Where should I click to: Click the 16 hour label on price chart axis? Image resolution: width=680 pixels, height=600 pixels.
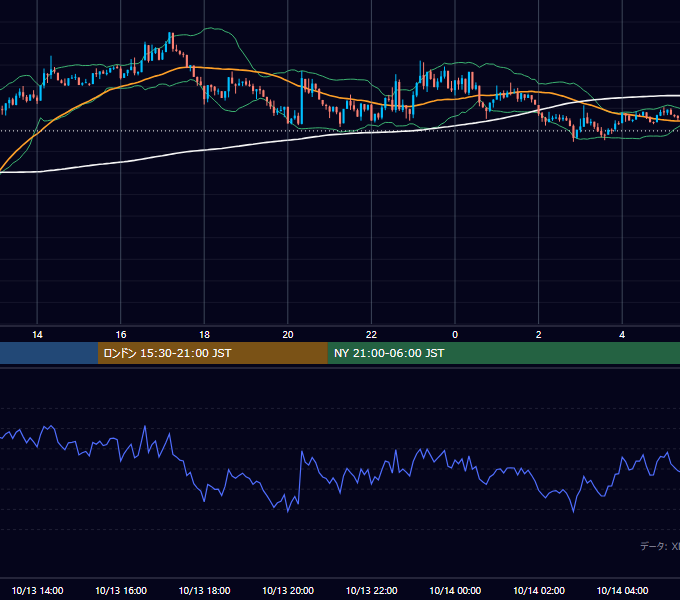(121, 335)
